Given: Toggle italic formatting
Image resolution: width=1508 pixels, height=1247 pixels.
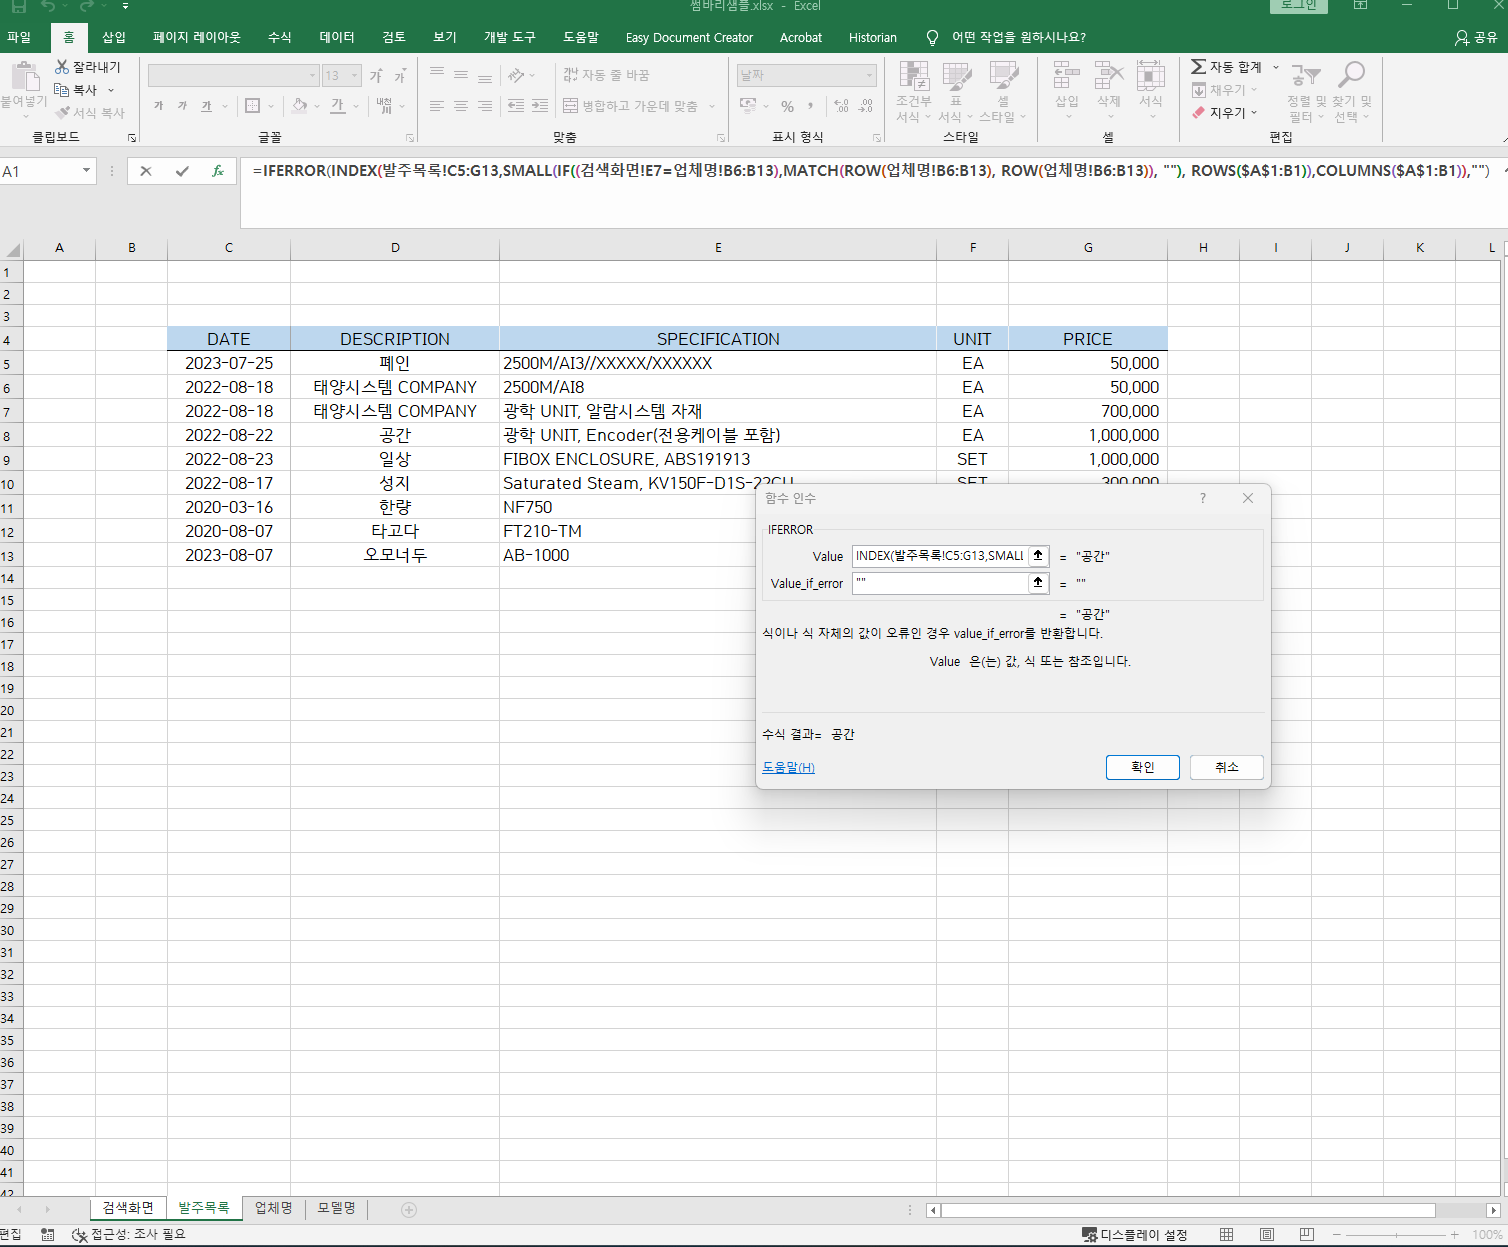Looking at the screenshot, I should (x=182, y=106).
